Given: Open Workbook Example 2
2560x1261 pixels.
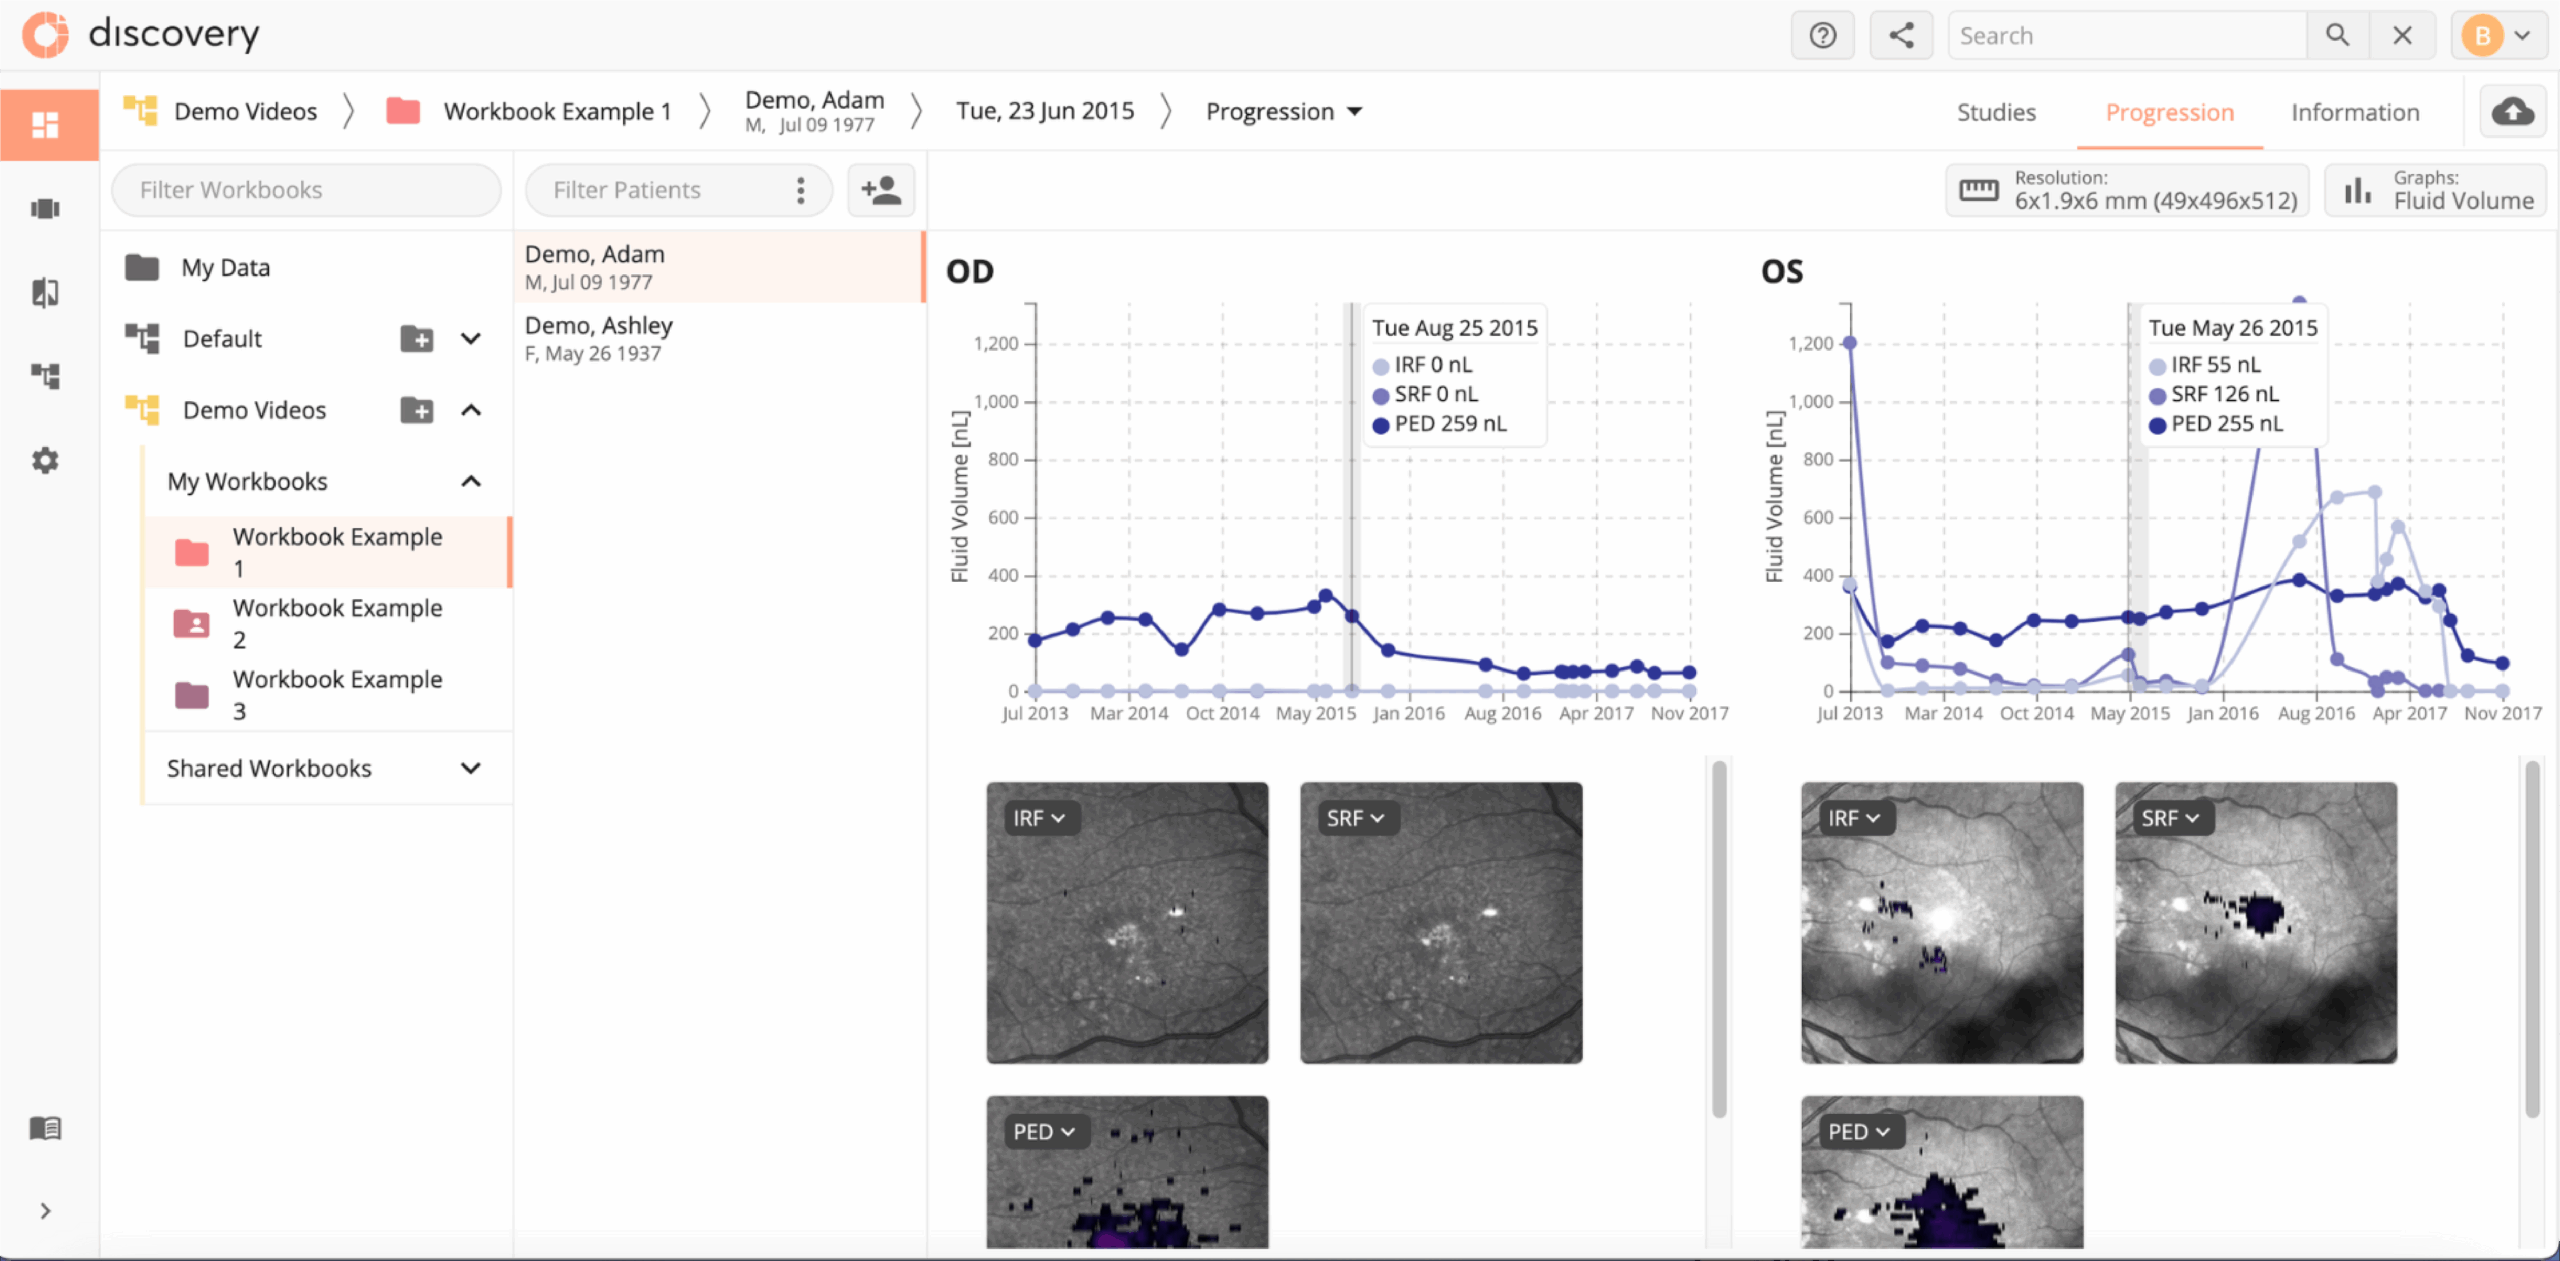Looking at the screenshot, I should [336, 623].
